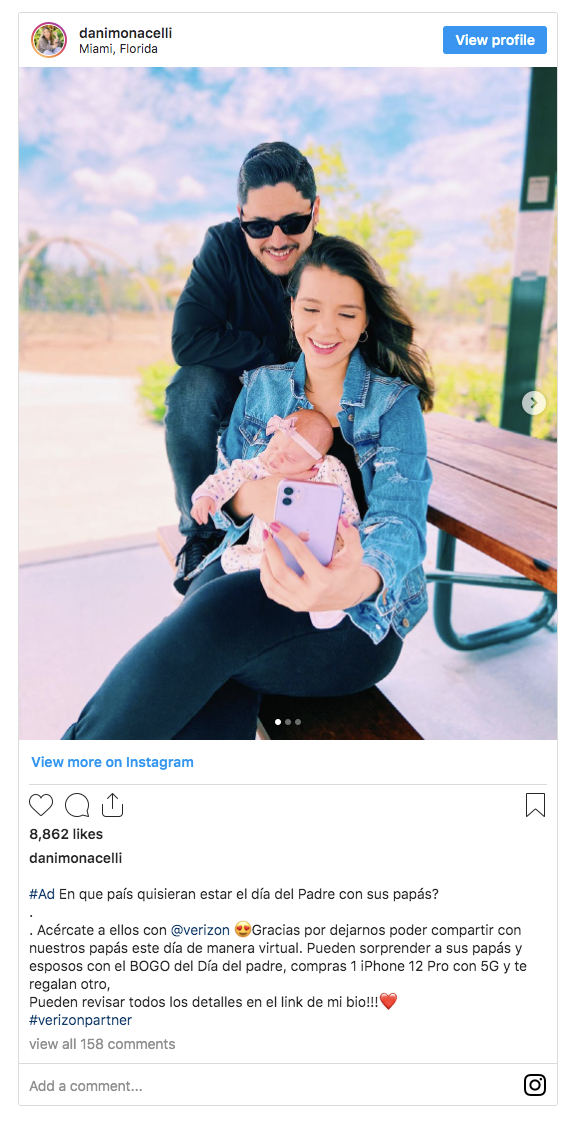
Task: Click the family photo image
Action: [288, 404]
